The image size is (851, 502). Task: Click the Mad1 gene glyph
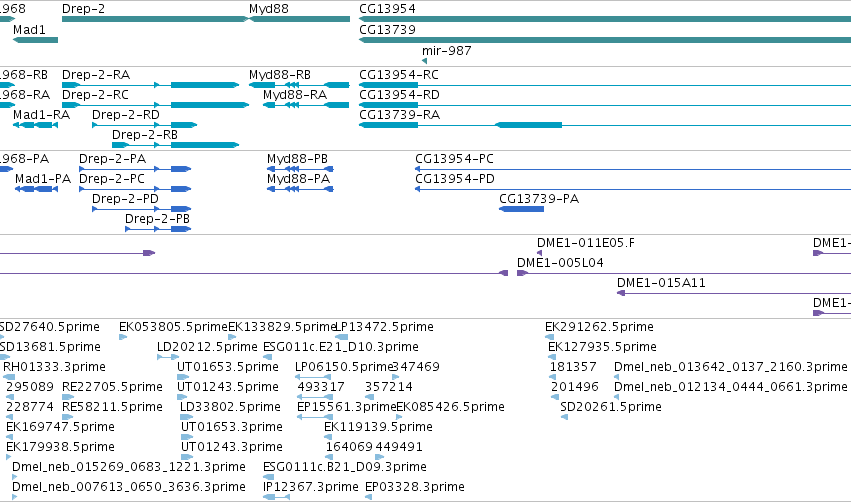[x=35, y=40]
